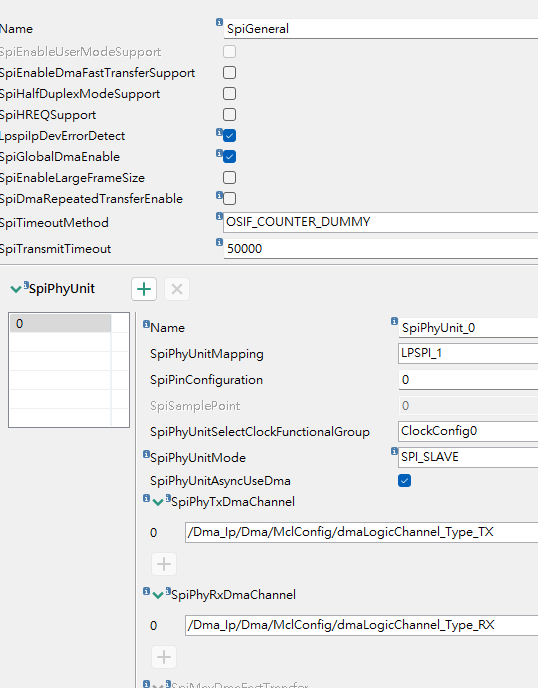Click SpiPhyUnit_0 name input field
This screenshot has width=538, height=688.
[468, 328]
